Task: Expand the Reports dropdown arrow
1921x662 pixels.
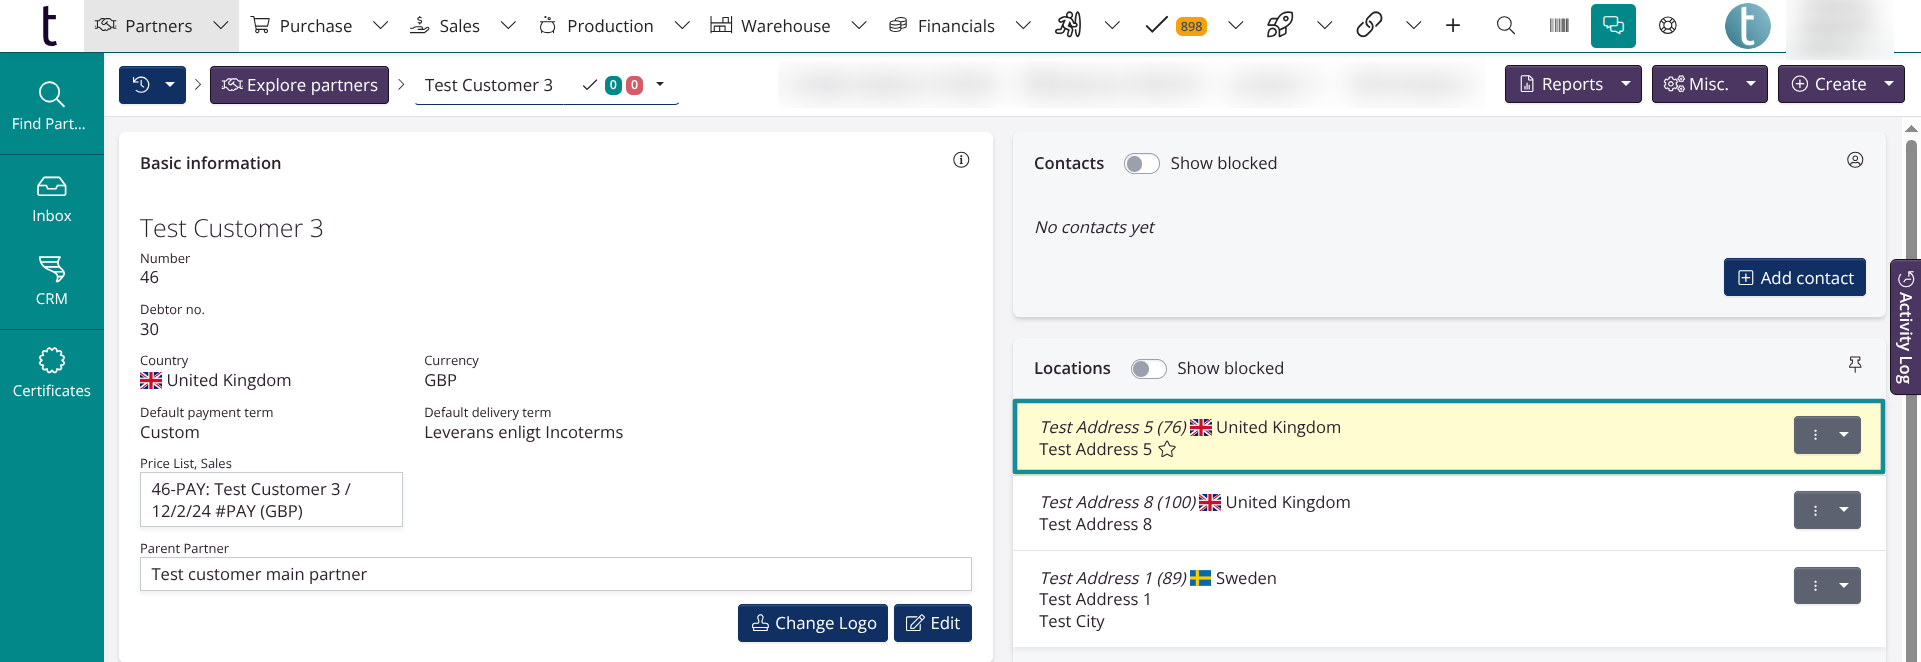Action: point(1626,84)
